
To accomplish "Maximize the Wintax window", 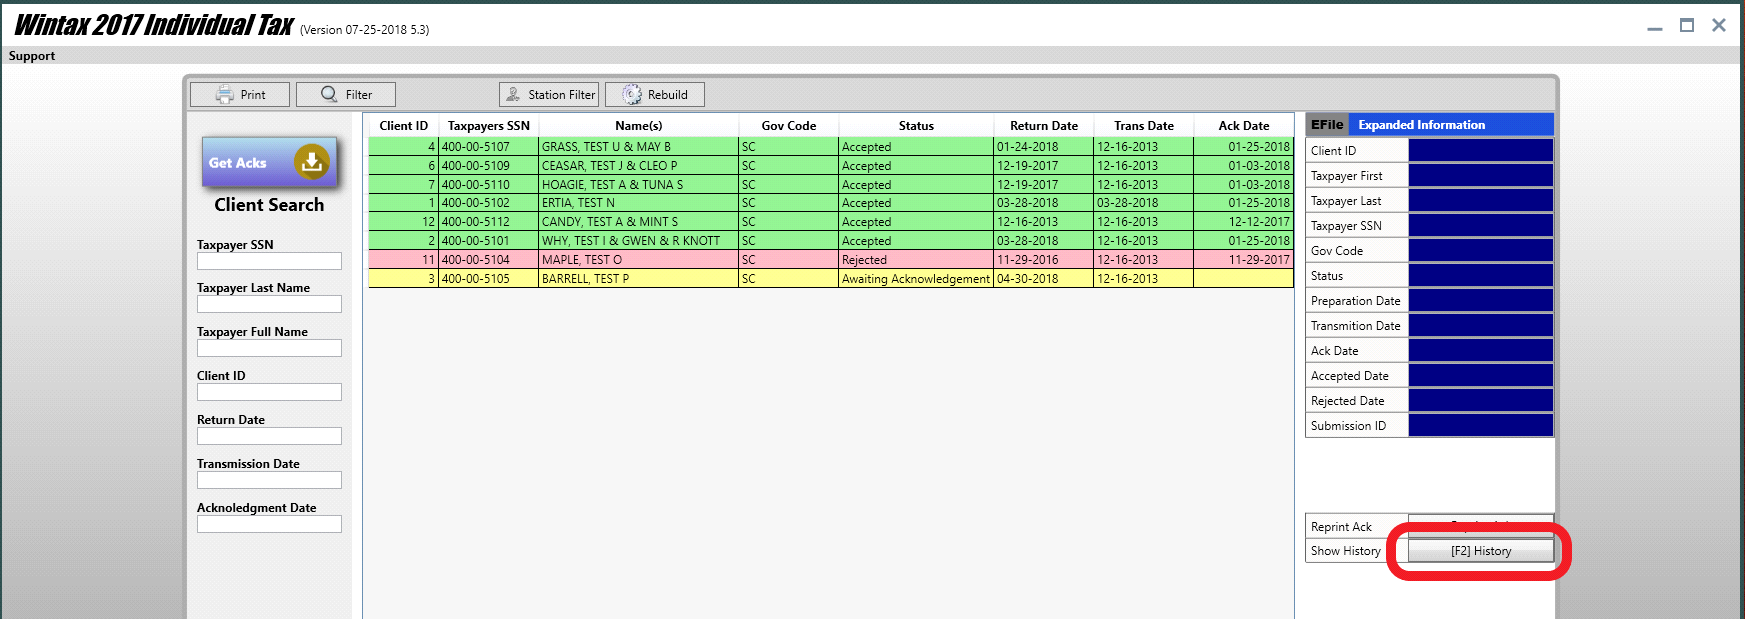I will coord(1687,25).
